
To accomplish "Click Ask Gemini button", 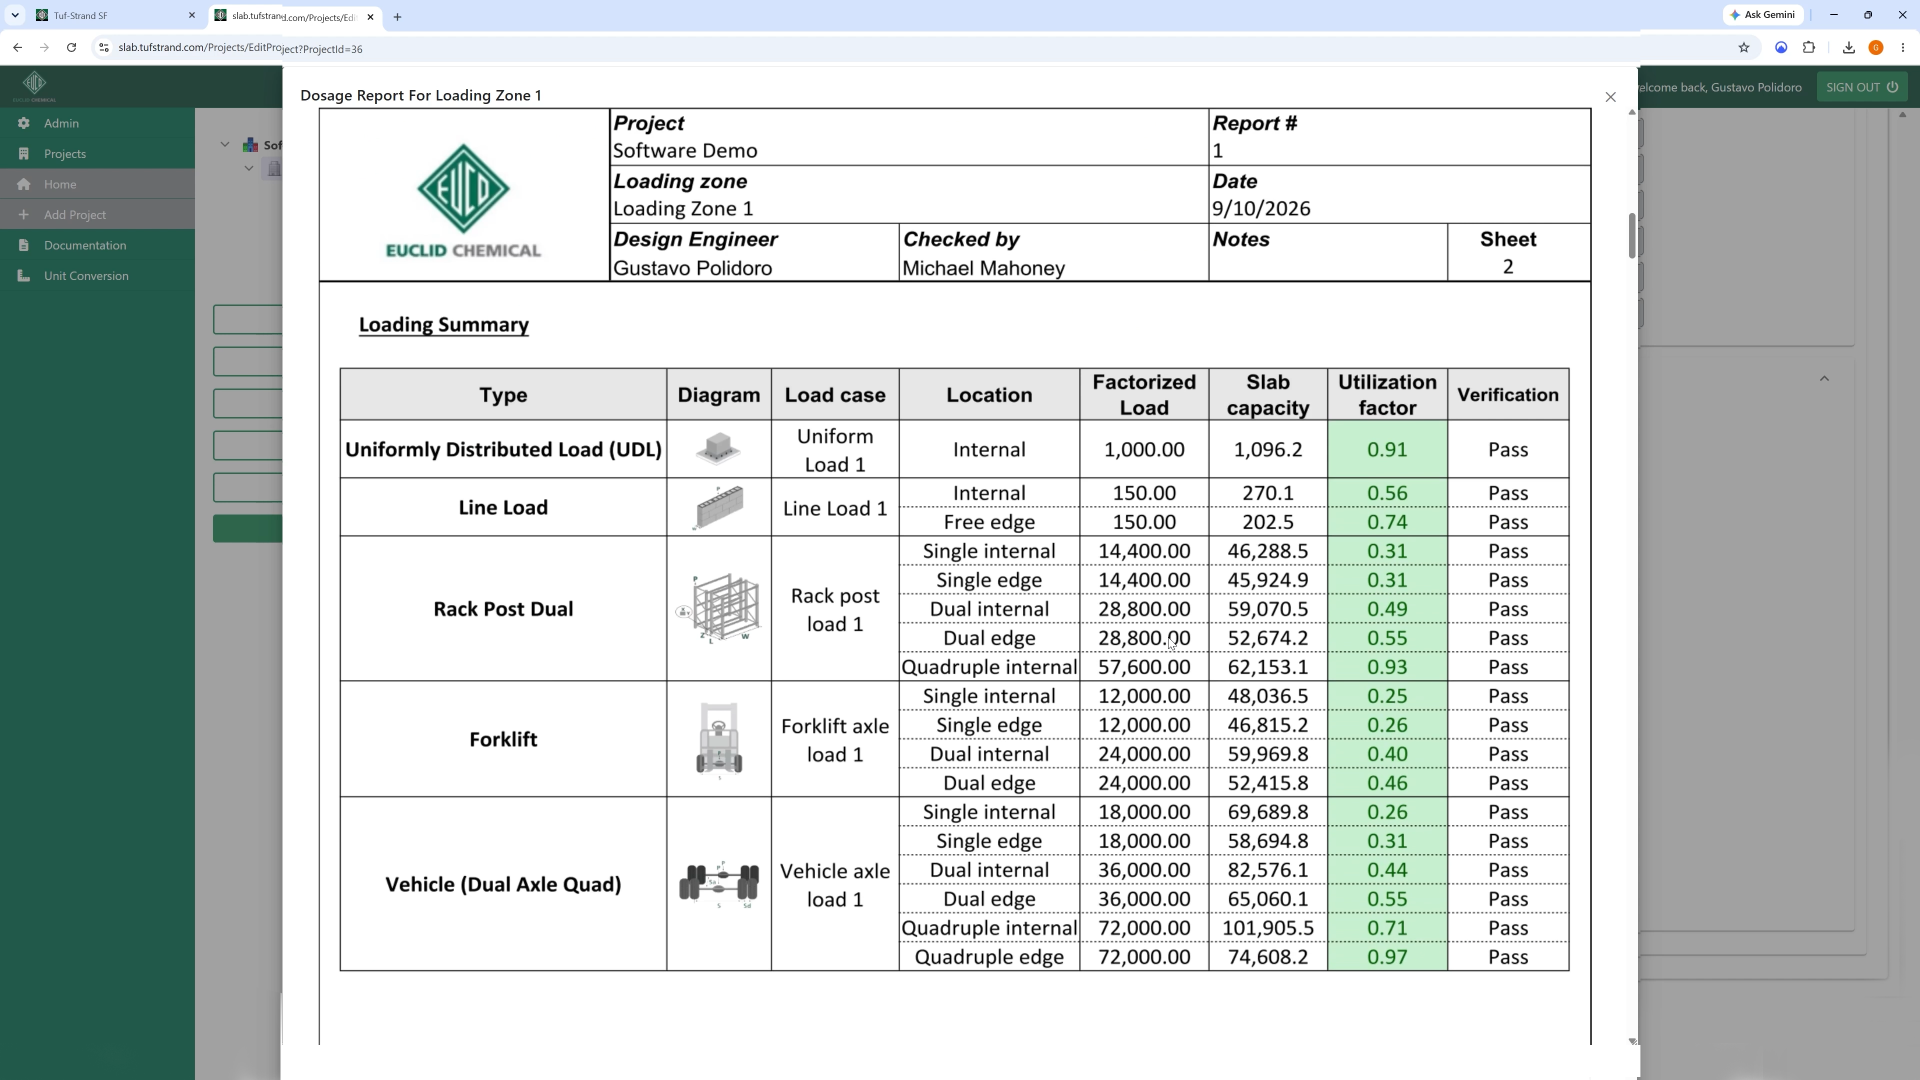I will [x=1764, y=15].
